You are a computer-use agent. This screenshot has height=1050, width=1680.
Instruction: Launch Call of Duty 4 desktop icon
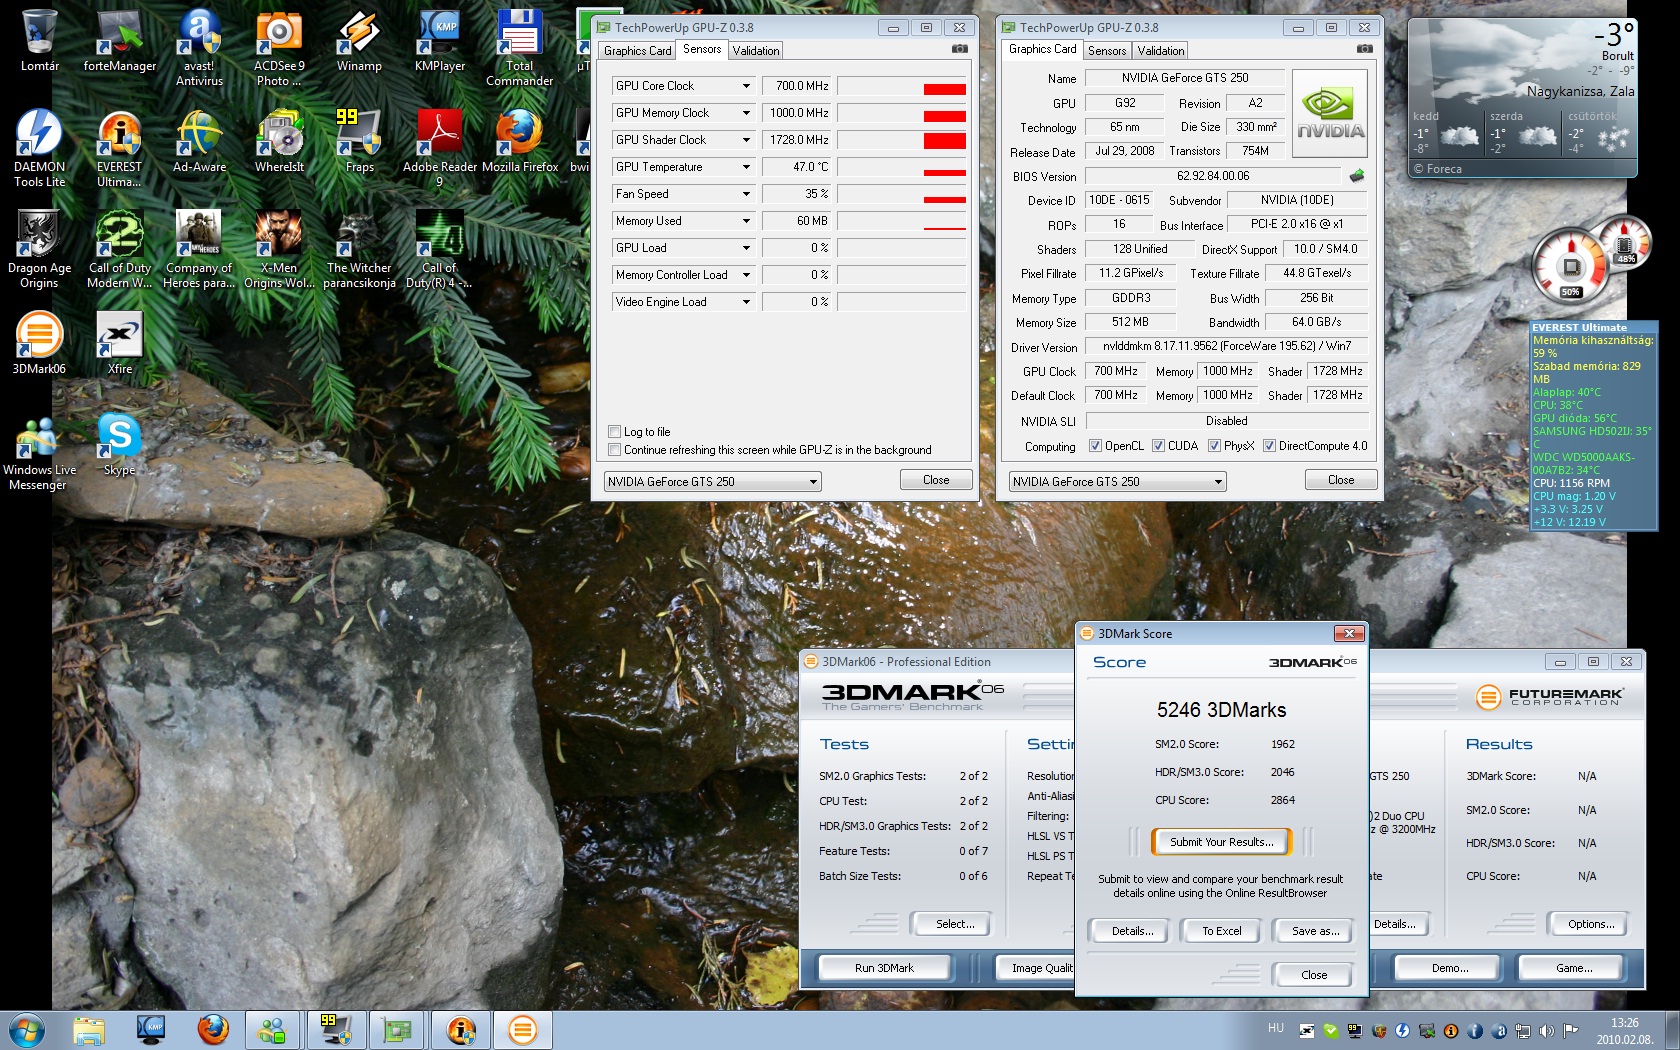[440, 249]
